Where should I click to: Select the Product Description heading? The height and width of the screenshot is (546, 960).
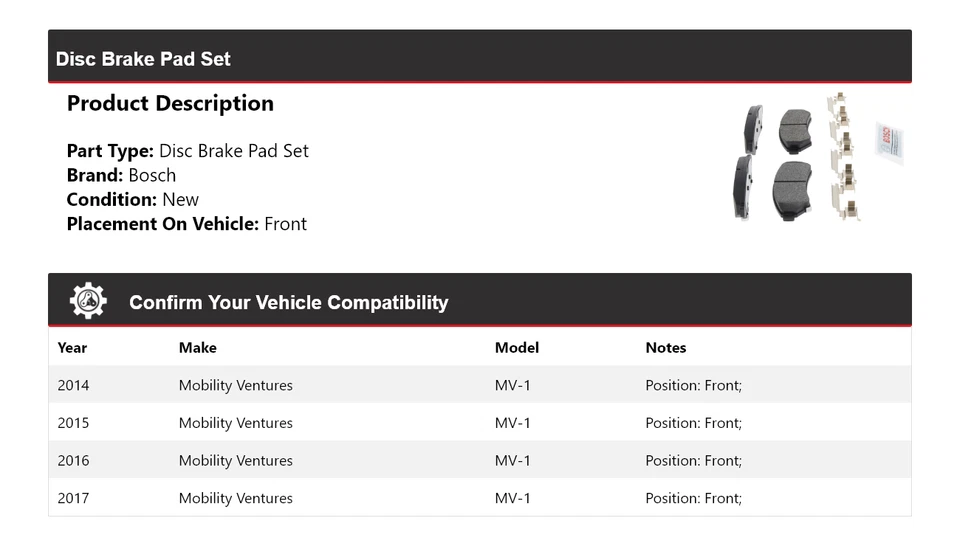pyautogui.click(x=170, y=104)
